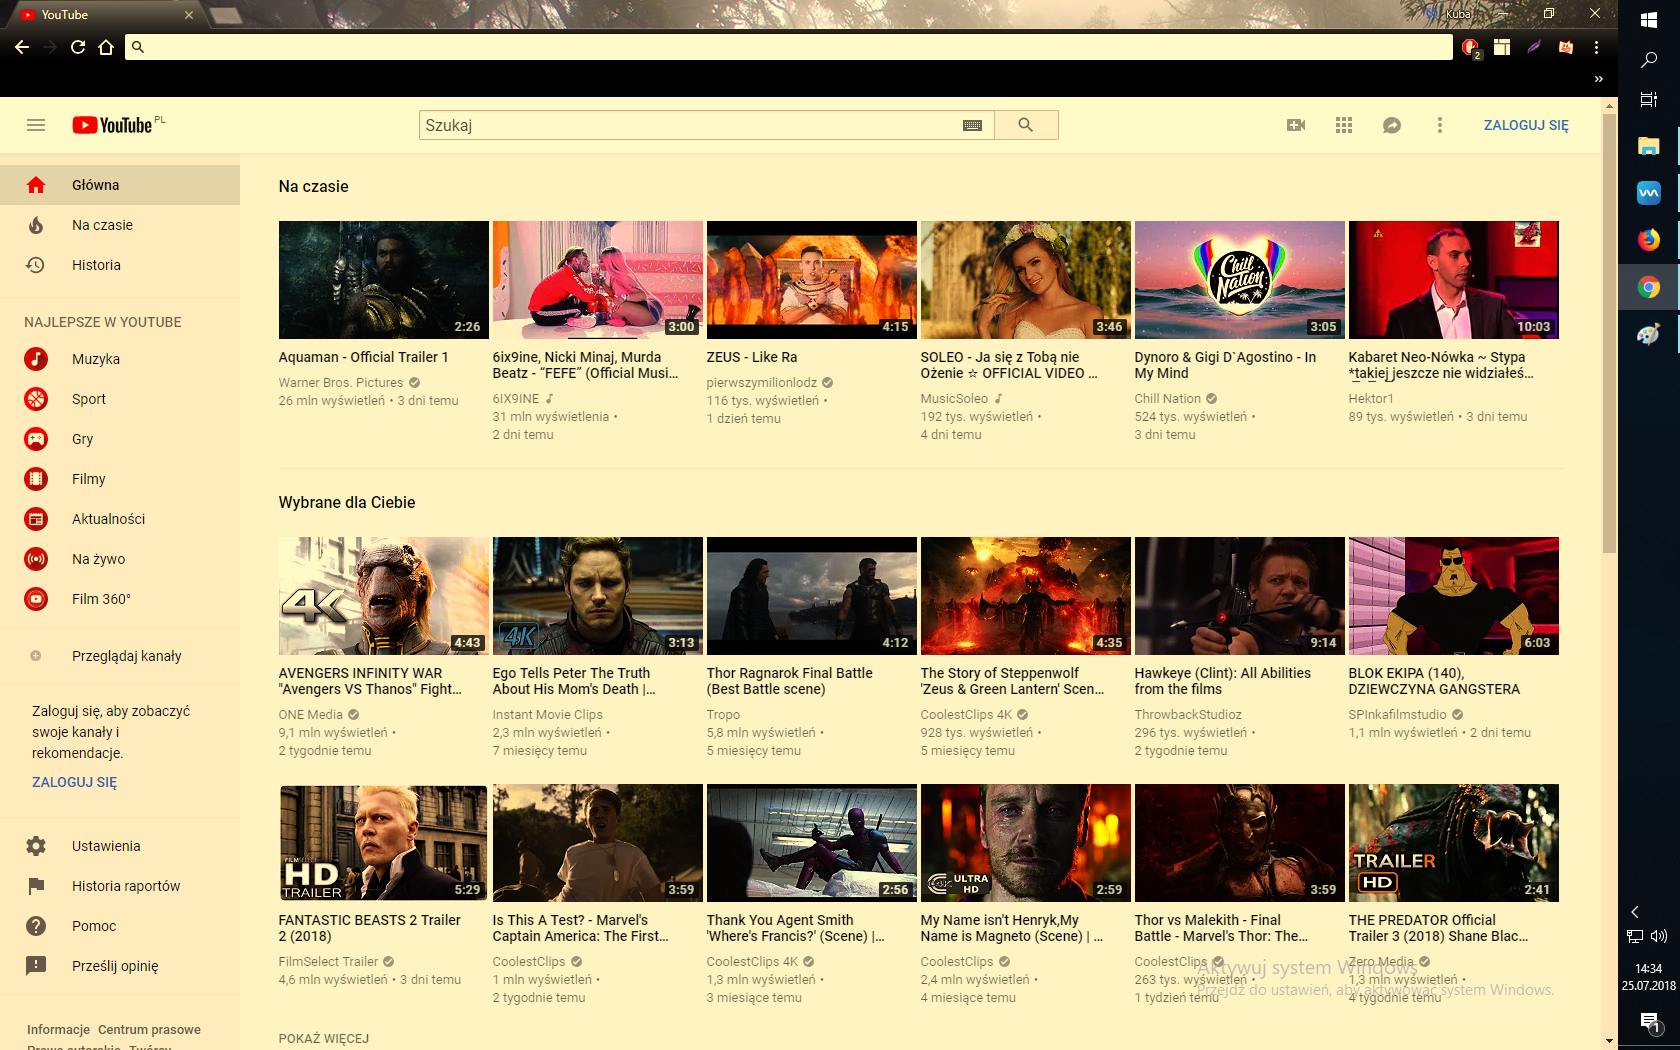Click the Sport category icon

[x=36, y=399]
